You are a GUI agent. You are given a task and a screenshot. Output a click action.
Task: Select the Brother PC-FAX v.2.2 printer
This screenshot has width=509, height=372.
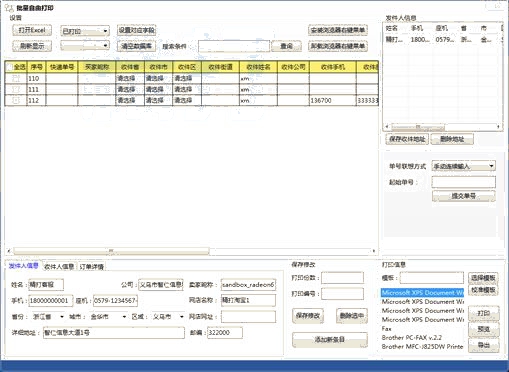pyautogui.click(x=412, y=337)
